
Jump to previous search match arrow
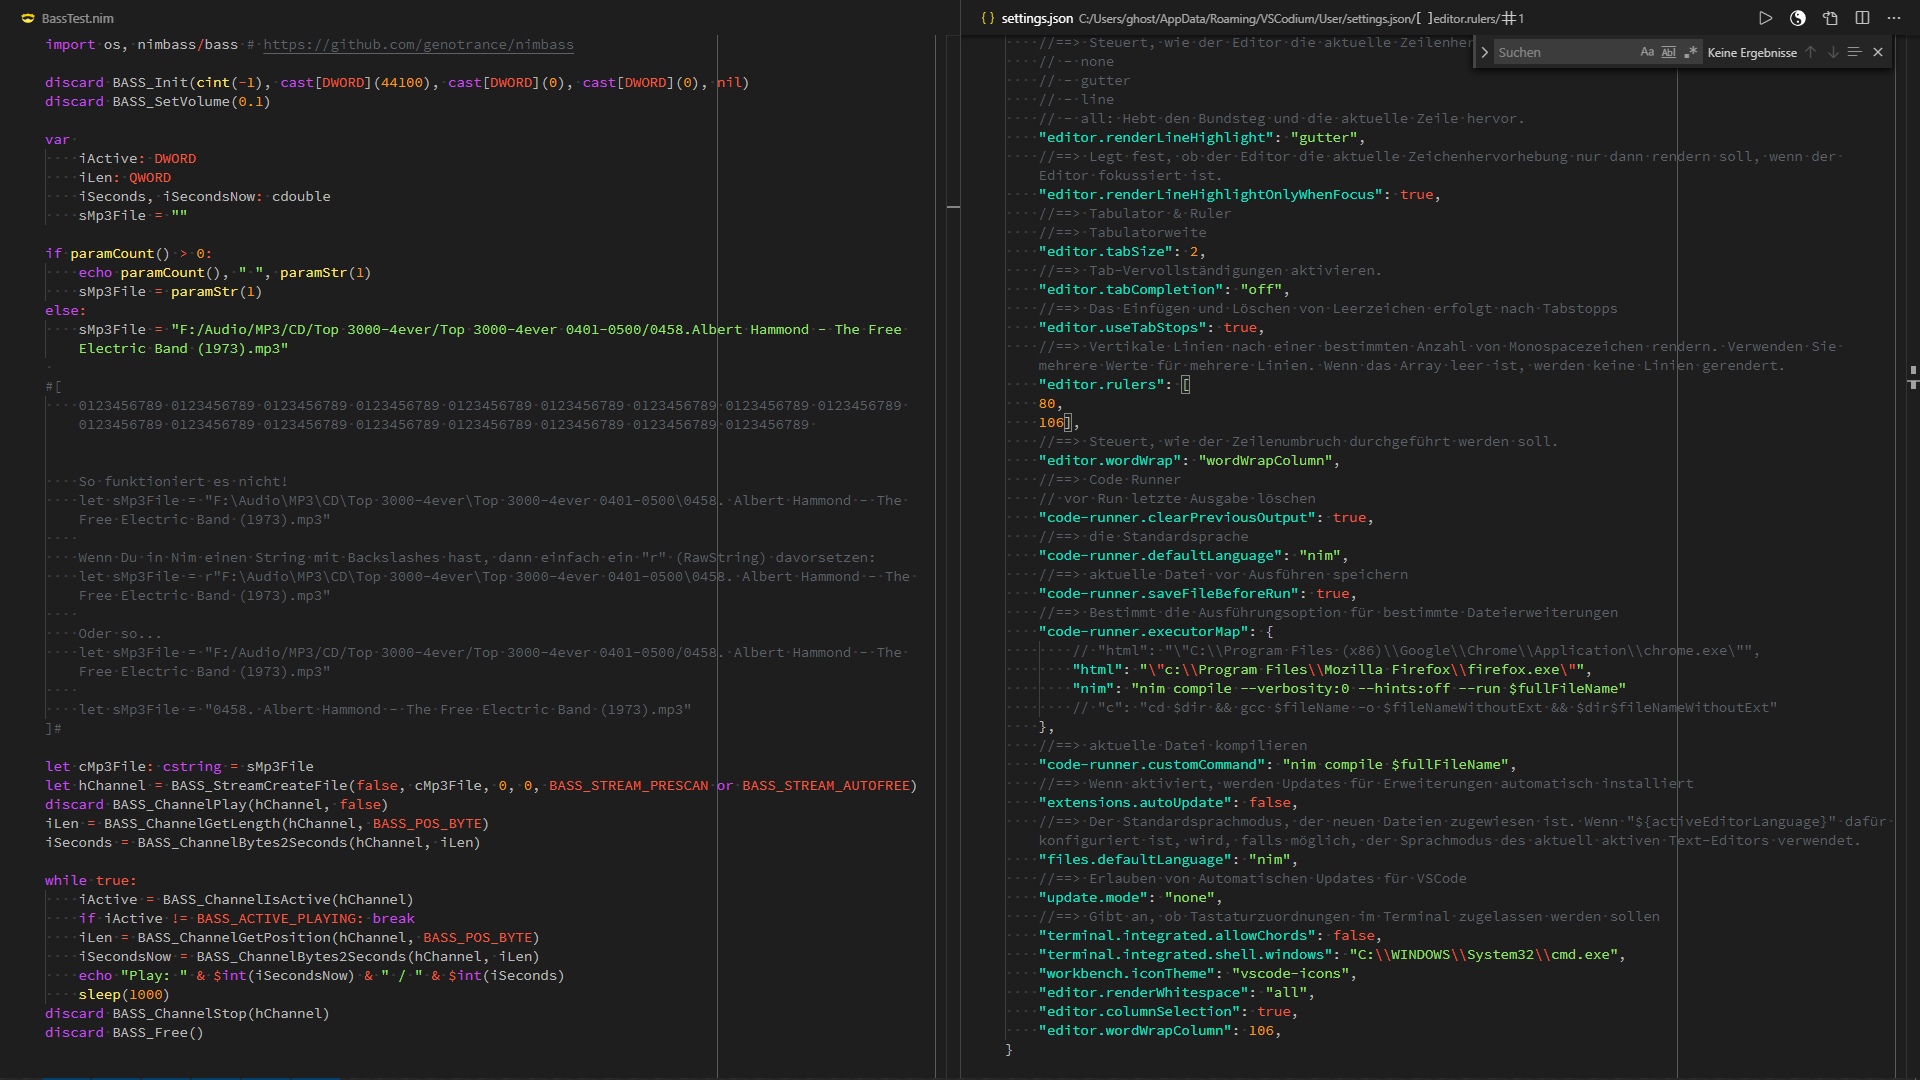[x=1810, y=52]
